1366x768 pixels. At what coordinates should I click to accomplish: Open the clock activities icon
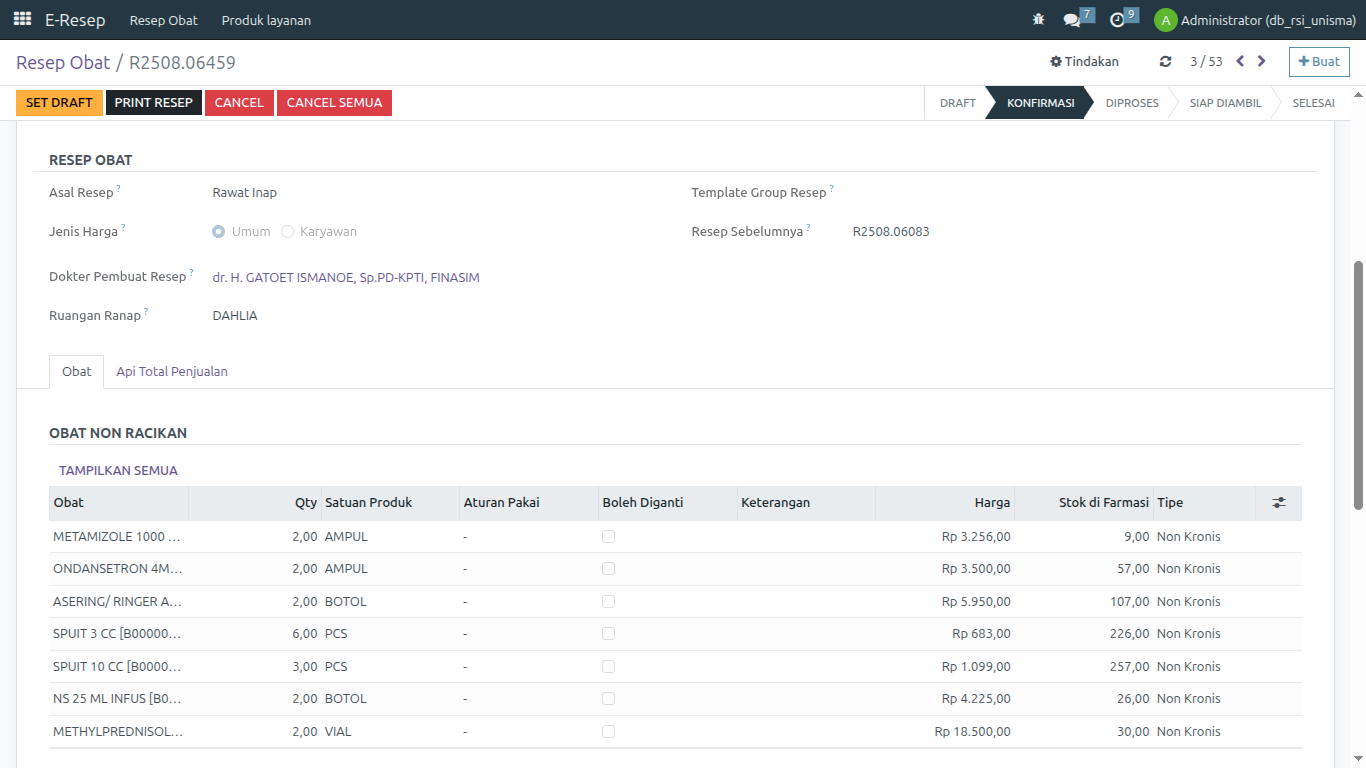(1118, 20)
